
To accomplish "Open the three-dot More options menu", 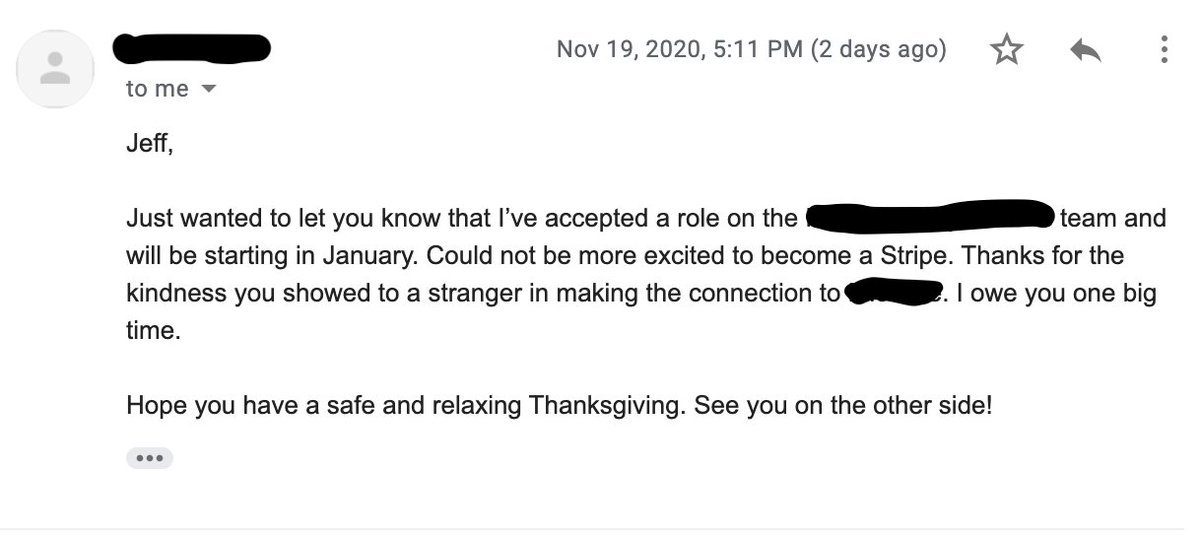I will pyautogui.click(x=1163, y=50).
